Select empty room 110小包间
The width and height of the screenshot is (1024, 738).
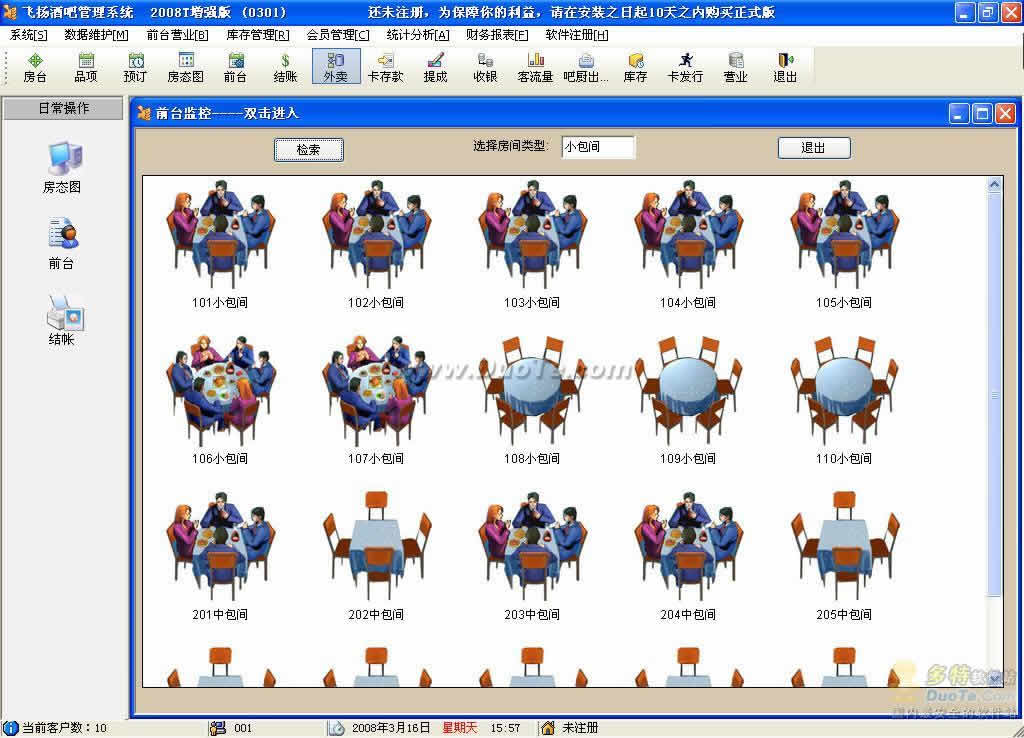click(844, 400)
